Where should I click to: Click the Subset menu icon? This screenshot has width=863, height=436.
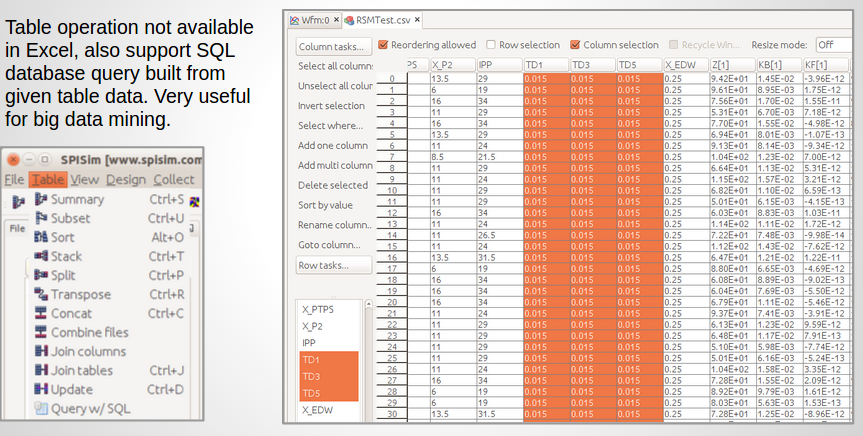tap(41, 219)
